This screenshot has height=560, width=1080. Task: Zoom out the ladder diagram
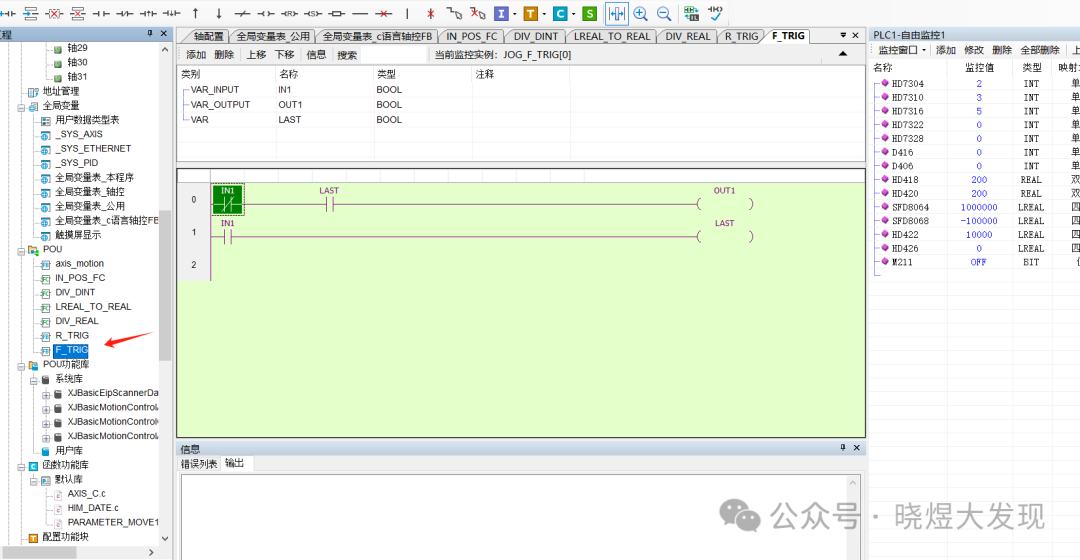tap(664, 13)
